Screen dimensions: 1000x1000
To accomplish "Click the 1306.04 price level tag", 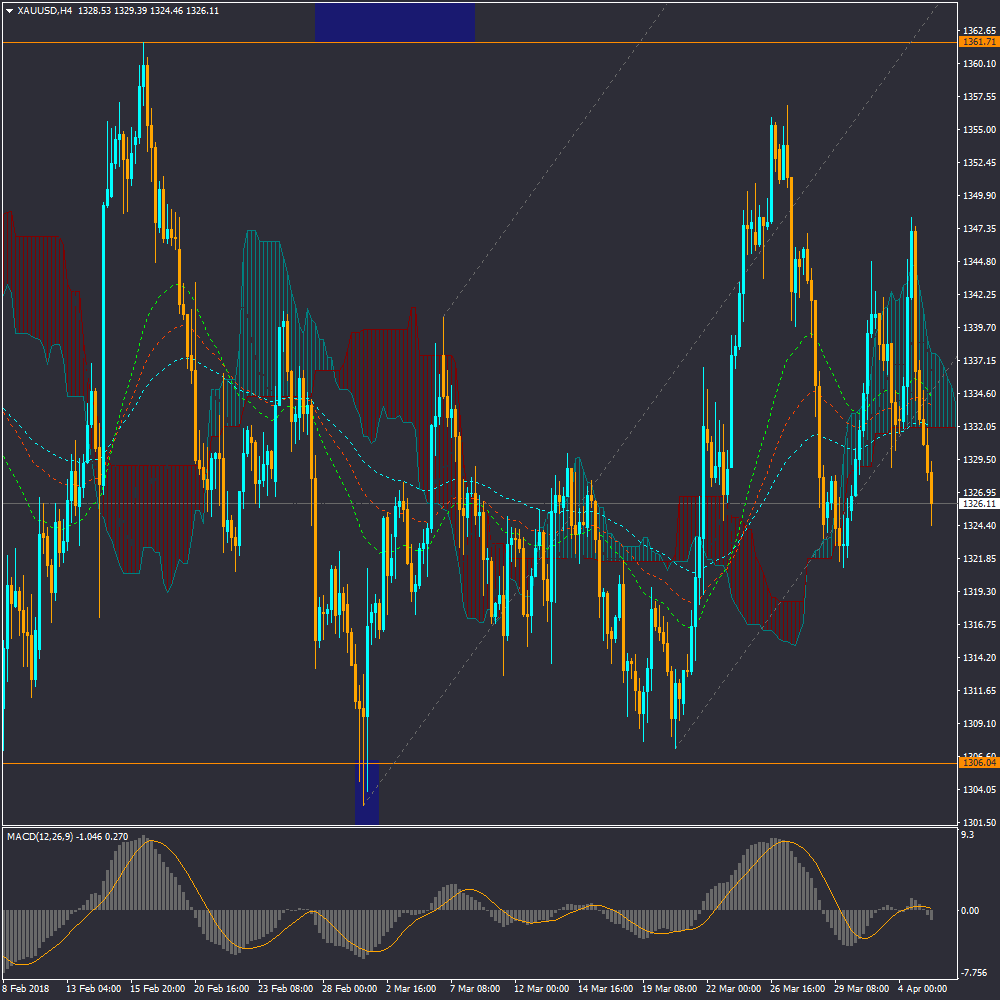I will click(977, 763).
